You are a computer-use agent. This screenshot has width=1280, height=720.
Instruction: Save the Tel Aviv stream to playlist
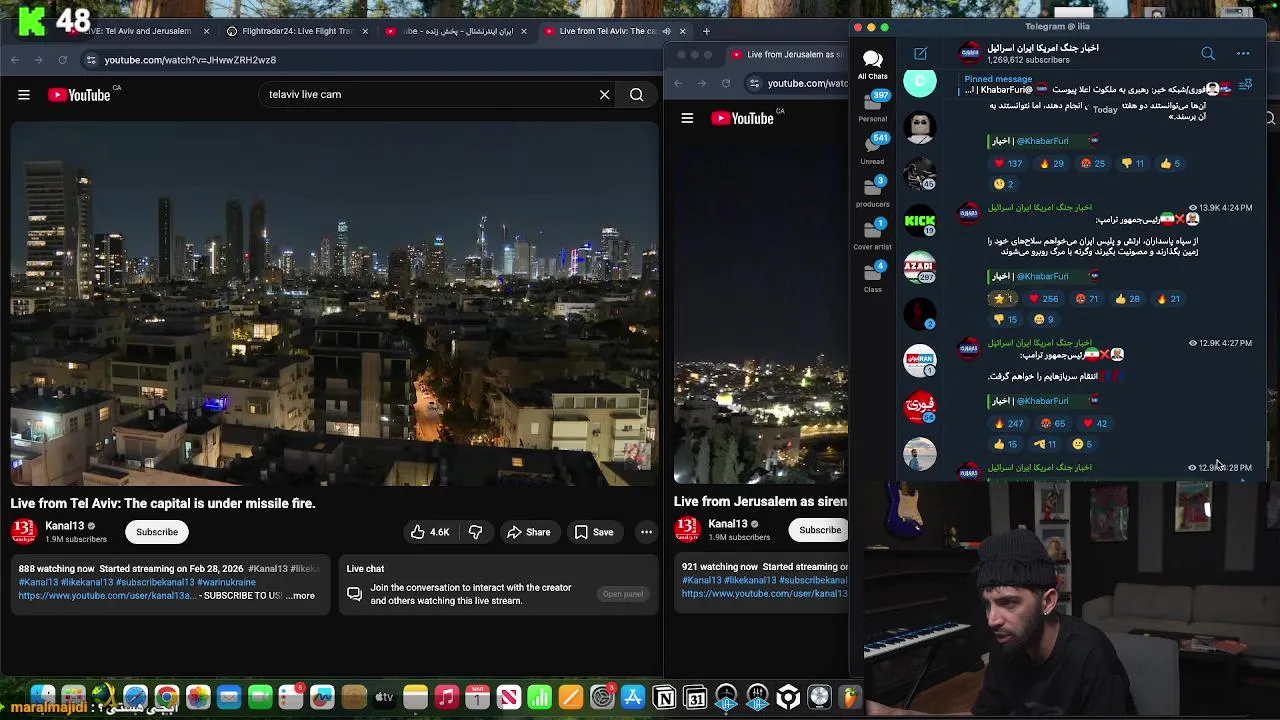click(594, 532)
